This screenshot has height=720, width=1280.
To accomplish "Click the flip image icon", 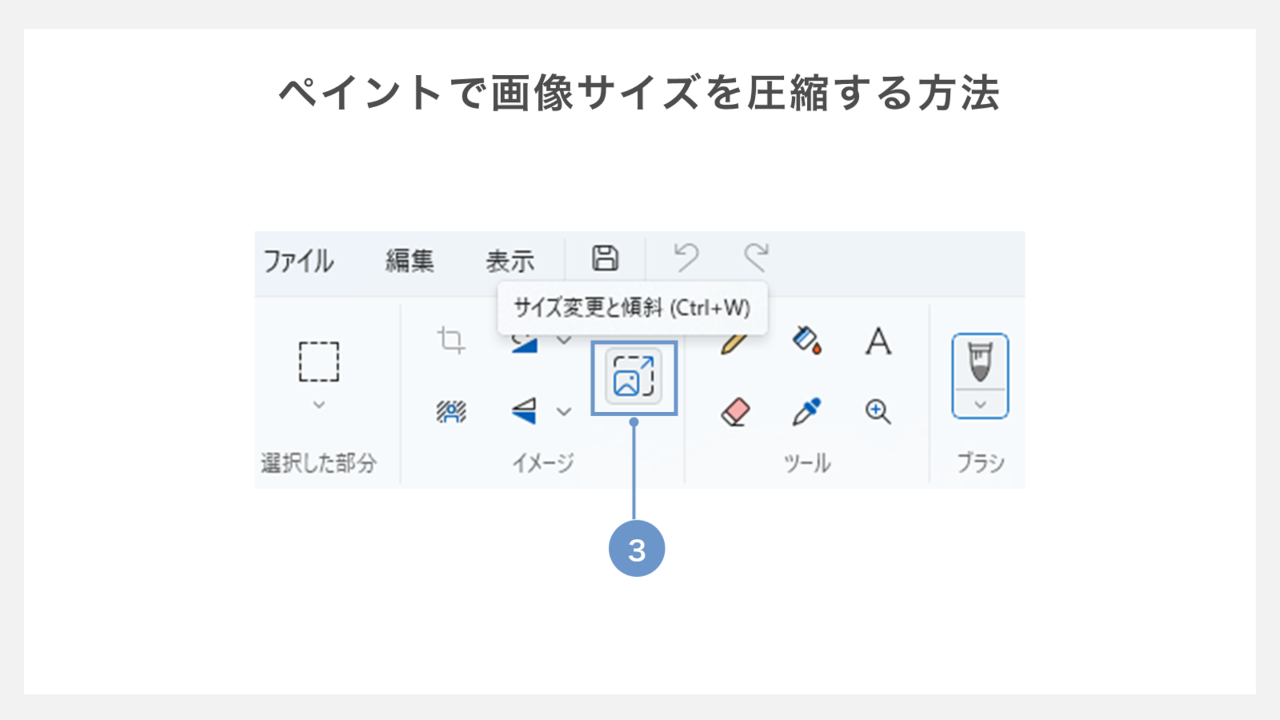I will click(x=526, y=411).
